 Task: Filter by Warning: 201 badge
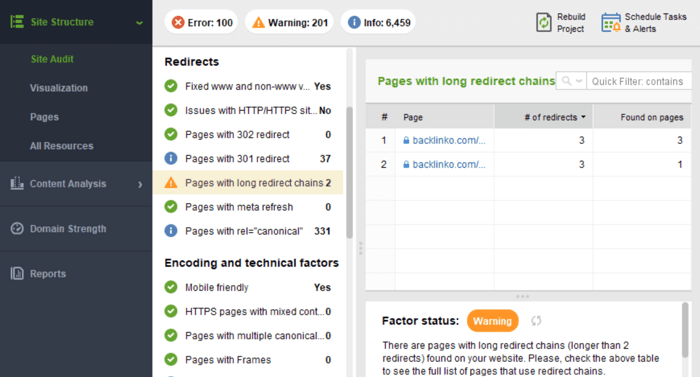point(289,22)
